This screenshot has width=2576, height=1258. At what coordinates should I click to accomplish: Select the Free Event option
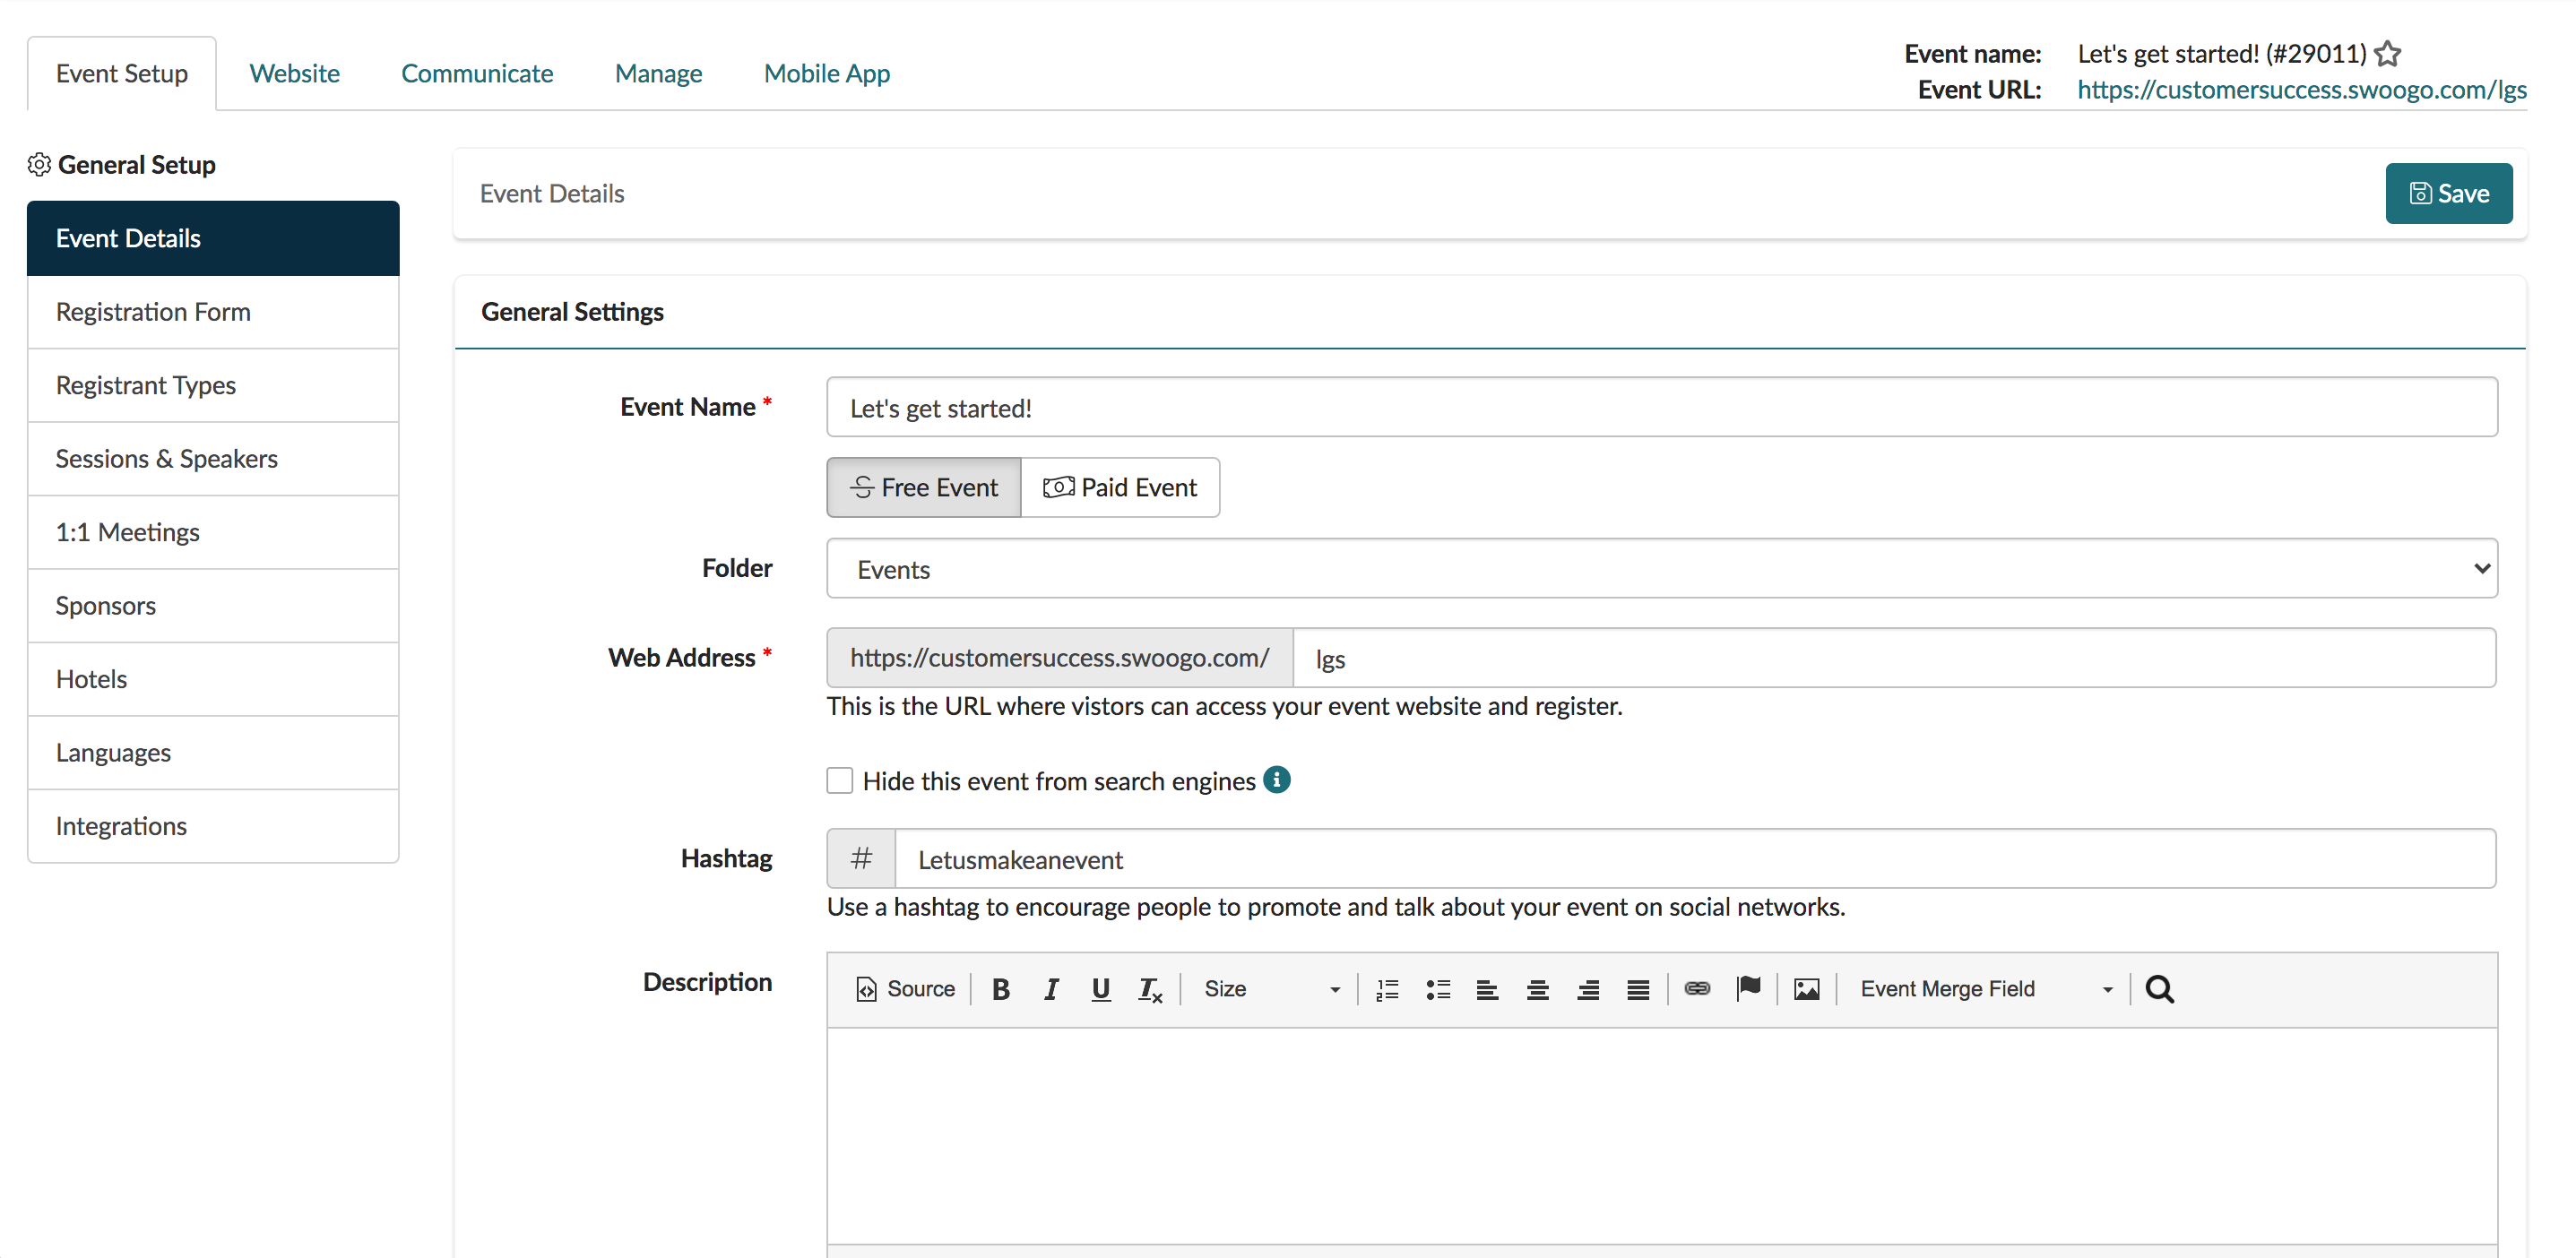click(x=924, y=487)
